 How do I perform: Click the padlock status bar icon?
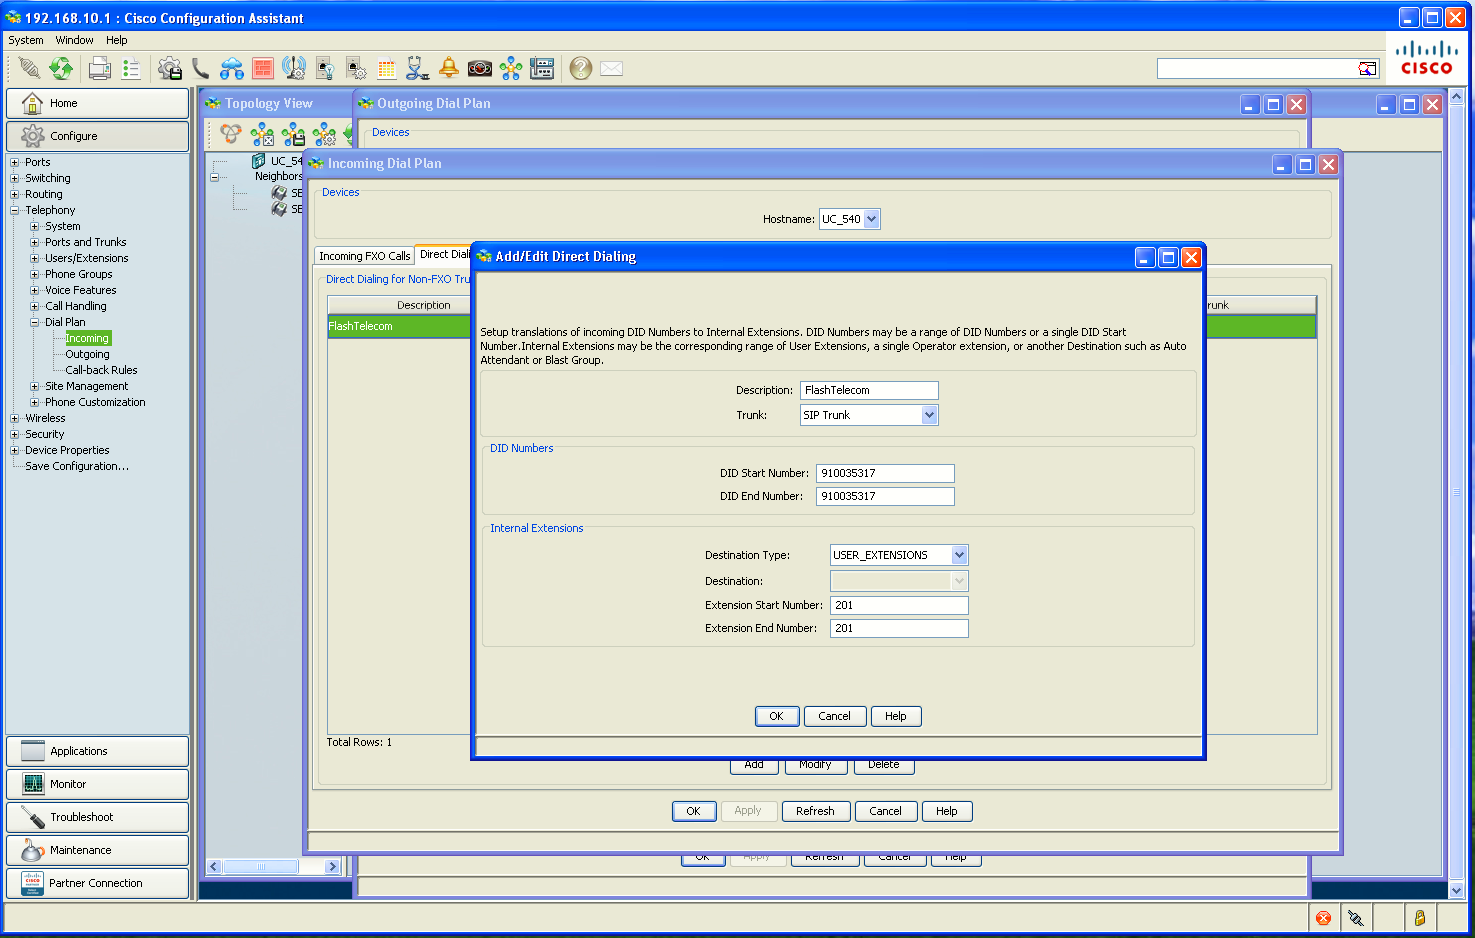click(1419, 918)
